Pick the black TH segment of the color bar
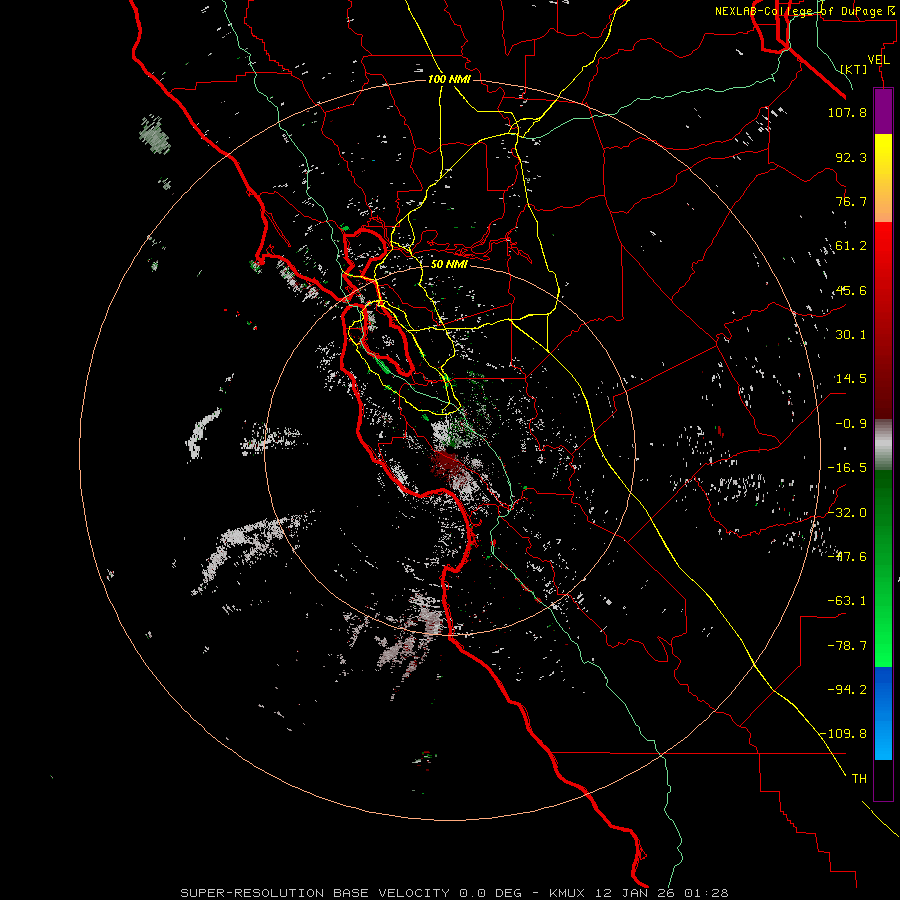Image resolution: width=900 pixels, height=900 pixels. tap(883, 779)
